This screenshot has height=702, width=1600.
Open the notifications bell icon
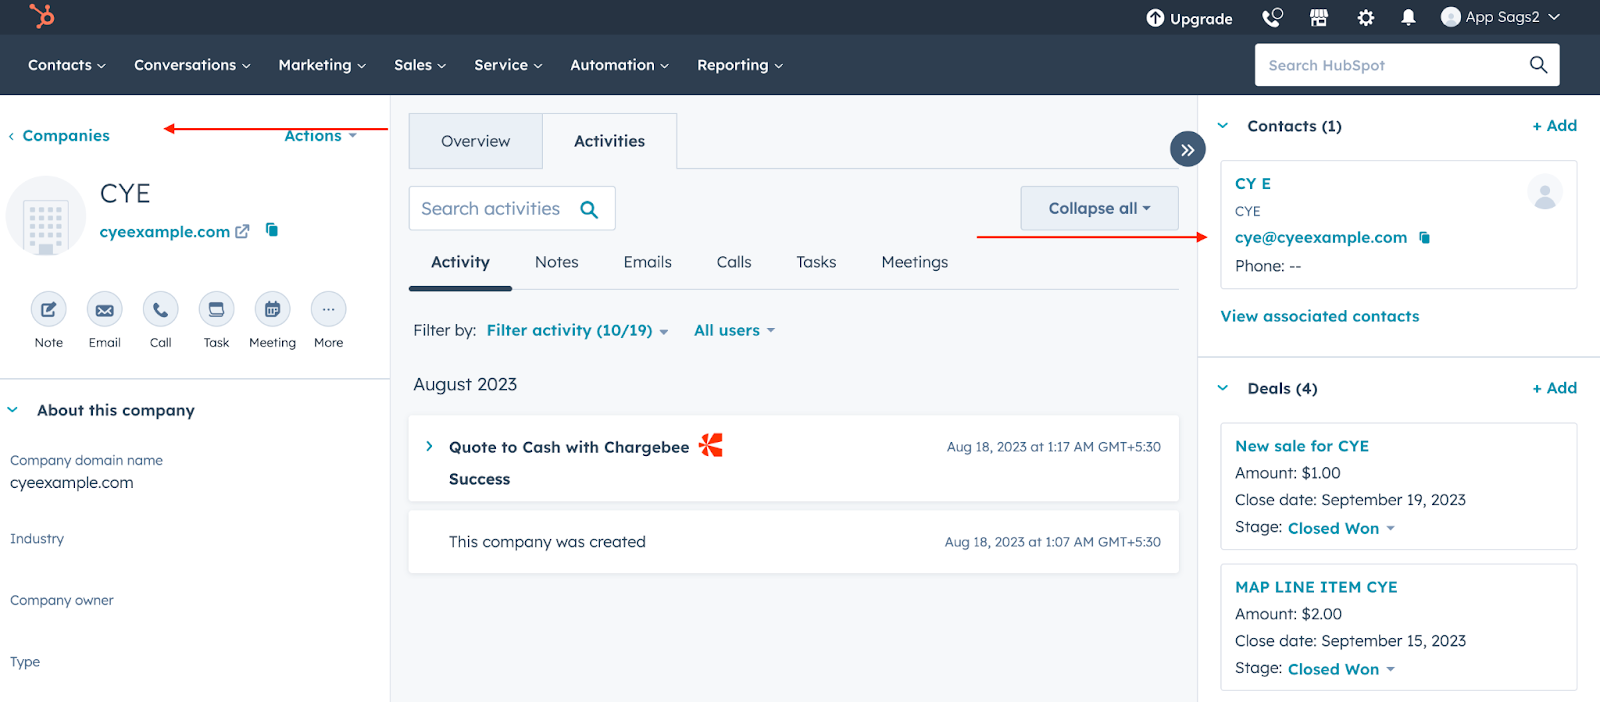(1408, 18)
